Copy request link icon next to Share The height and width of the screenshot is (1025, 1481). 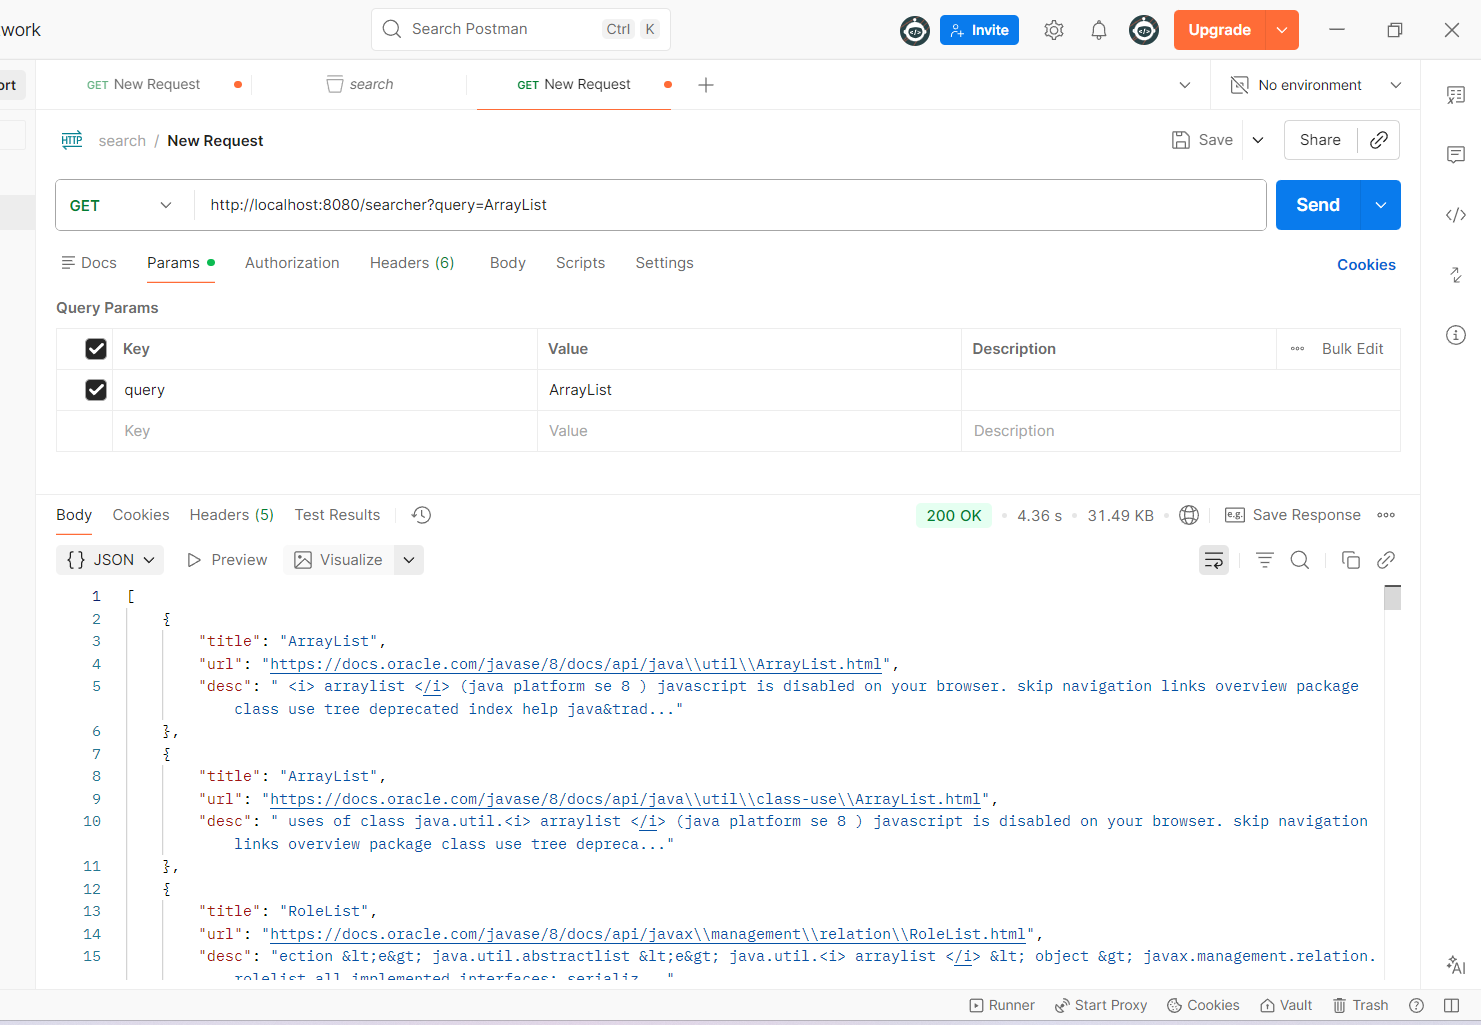(1379, 140)
